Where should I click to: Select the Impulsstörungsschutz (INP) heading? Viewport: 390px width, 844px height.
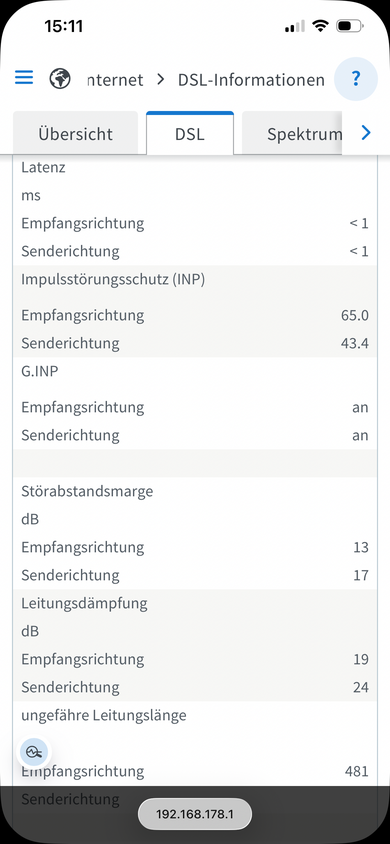(x=113, y=279)
